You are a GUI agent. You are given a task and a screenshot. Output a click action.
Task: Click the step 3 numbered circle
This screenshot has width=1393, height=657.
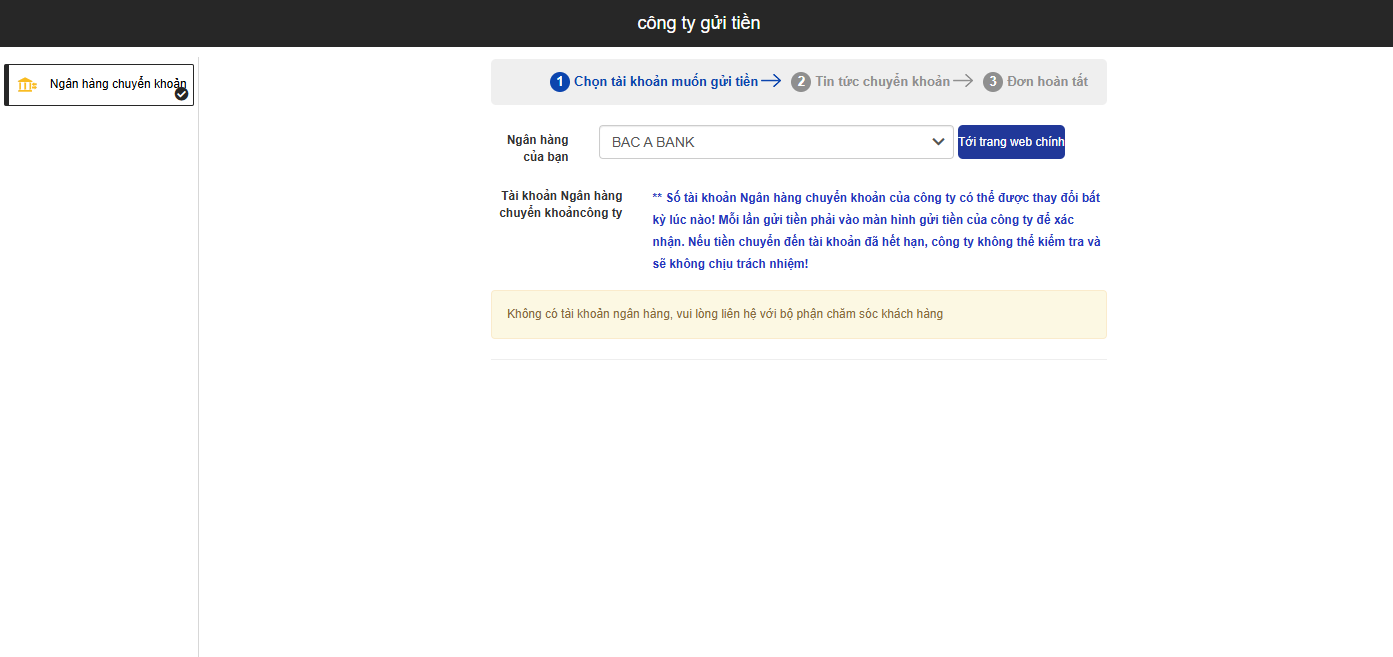tap(992, 82)
